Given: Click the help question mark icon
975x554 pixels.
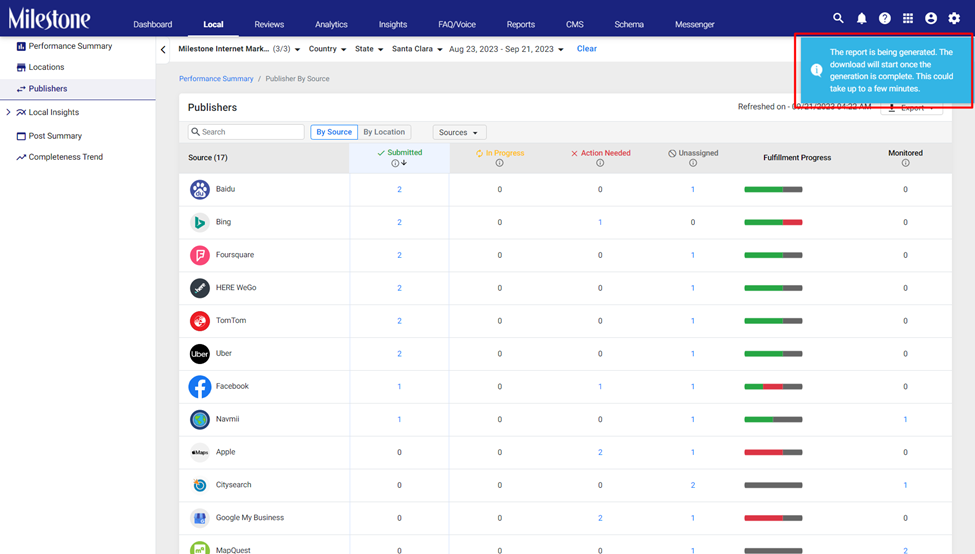Looking at the screenshot, I should click(x=884, y=19).
